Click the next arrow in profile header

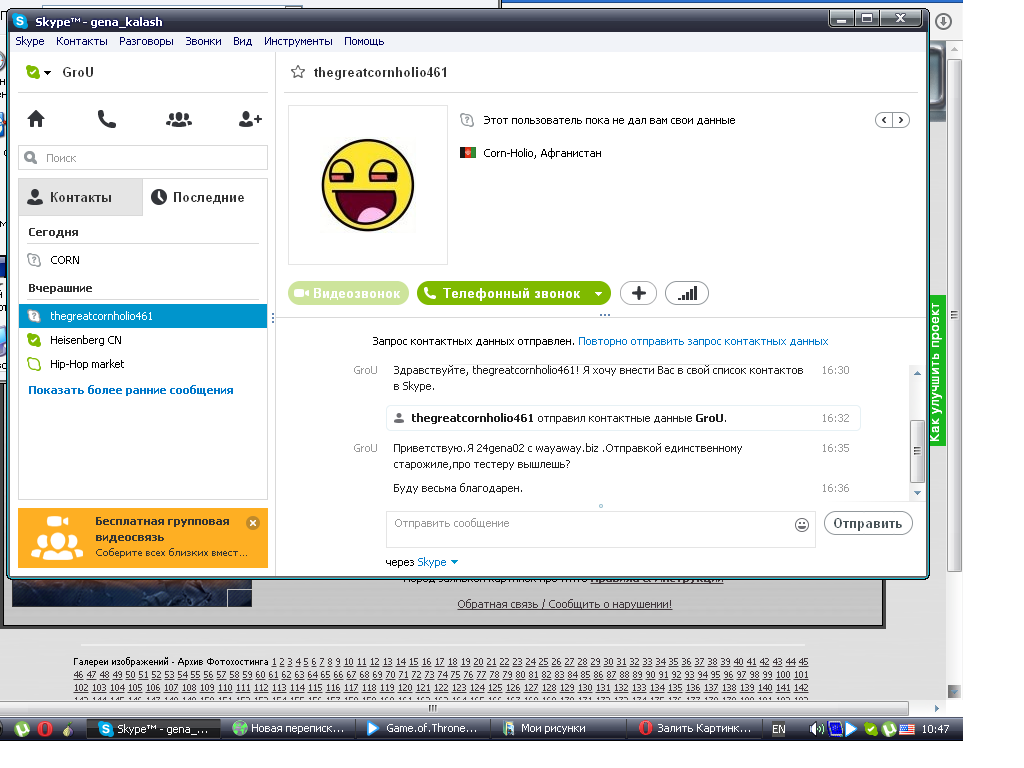point(901,120)
